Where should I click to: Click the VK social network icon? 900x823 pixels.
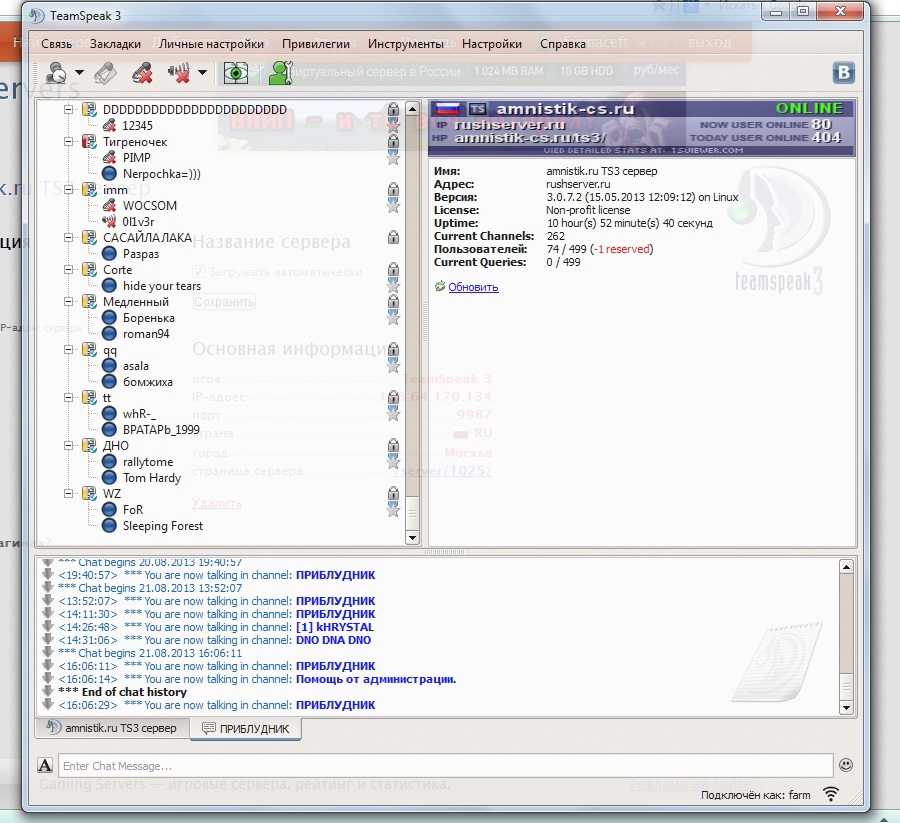844,73
